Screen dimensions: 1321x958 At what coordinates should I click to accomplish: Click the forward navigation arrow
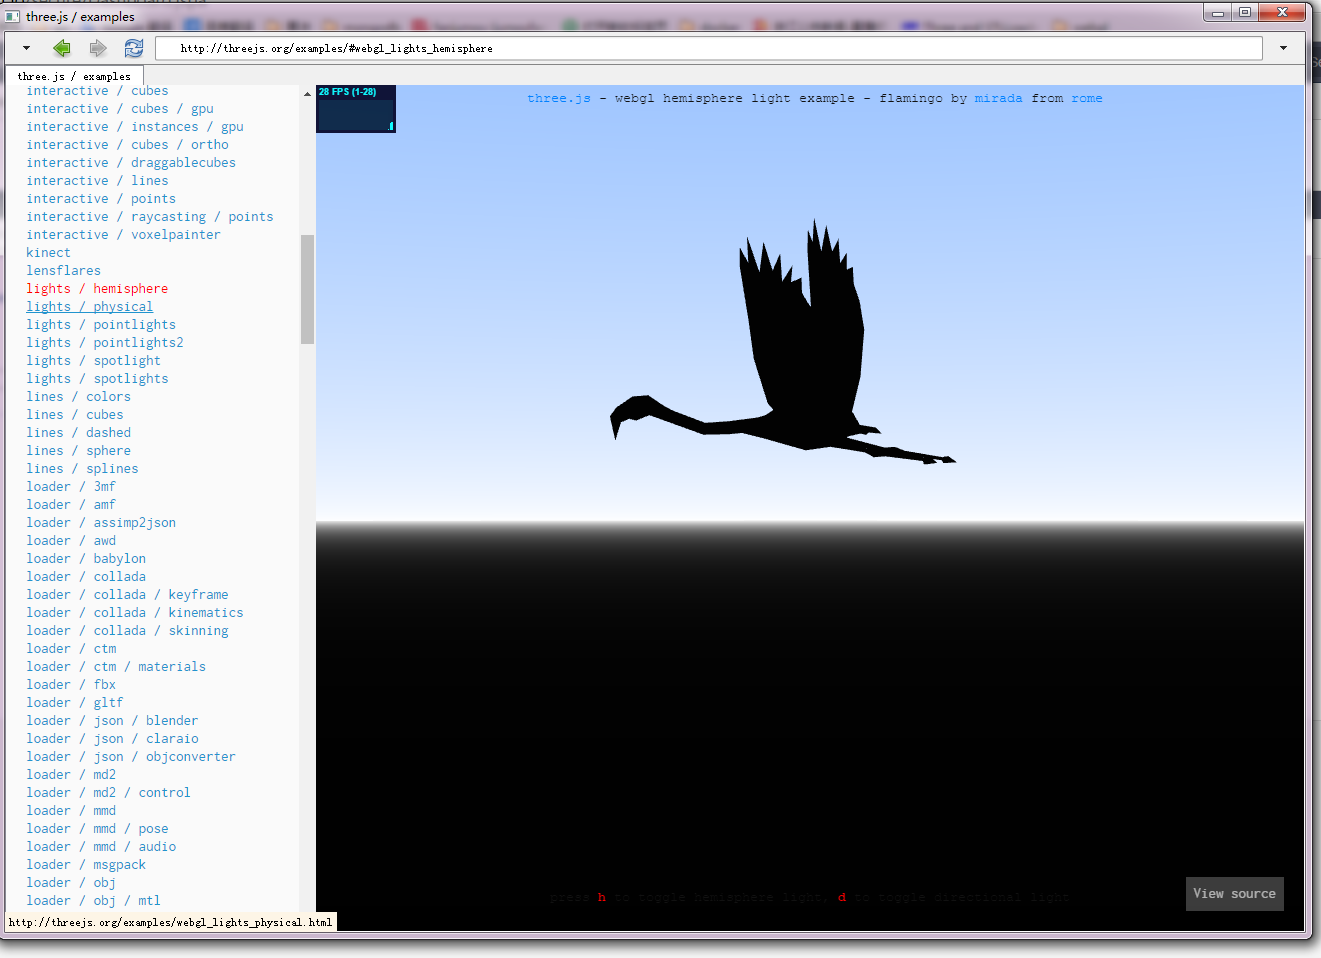pyautogui.click(x=97, y=48)
